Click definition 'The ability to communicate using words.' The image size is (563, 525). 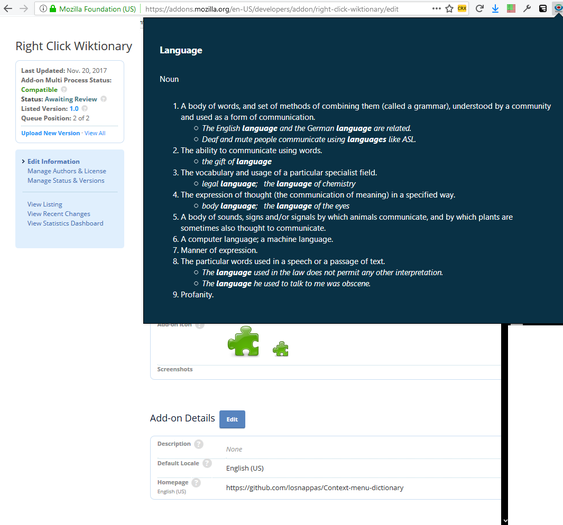point(251,150)
